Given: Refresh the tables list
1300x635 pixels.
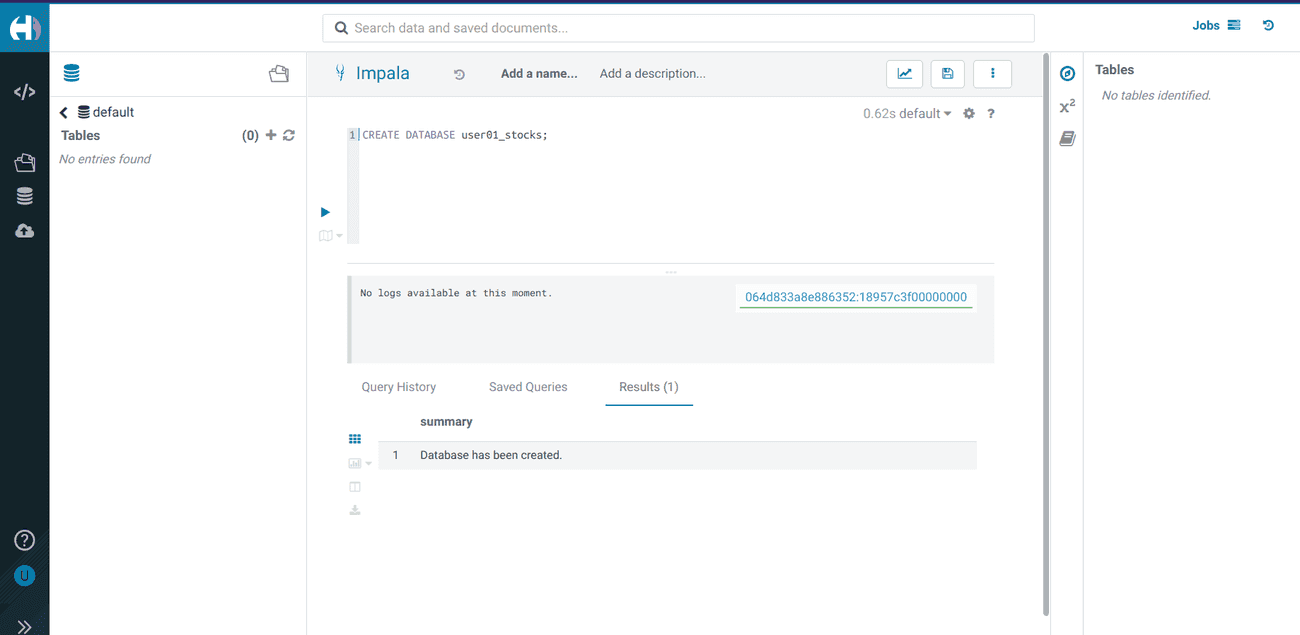Looking at the screenshot, I should coord(289,135).
